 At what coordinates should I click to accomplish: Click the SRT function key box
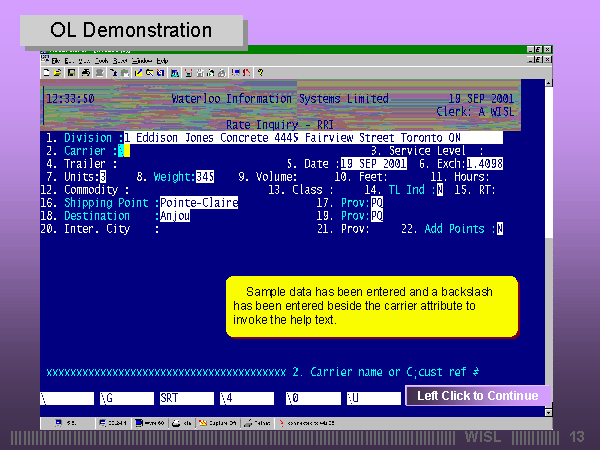pyautogui.click(x=185, y=397)
